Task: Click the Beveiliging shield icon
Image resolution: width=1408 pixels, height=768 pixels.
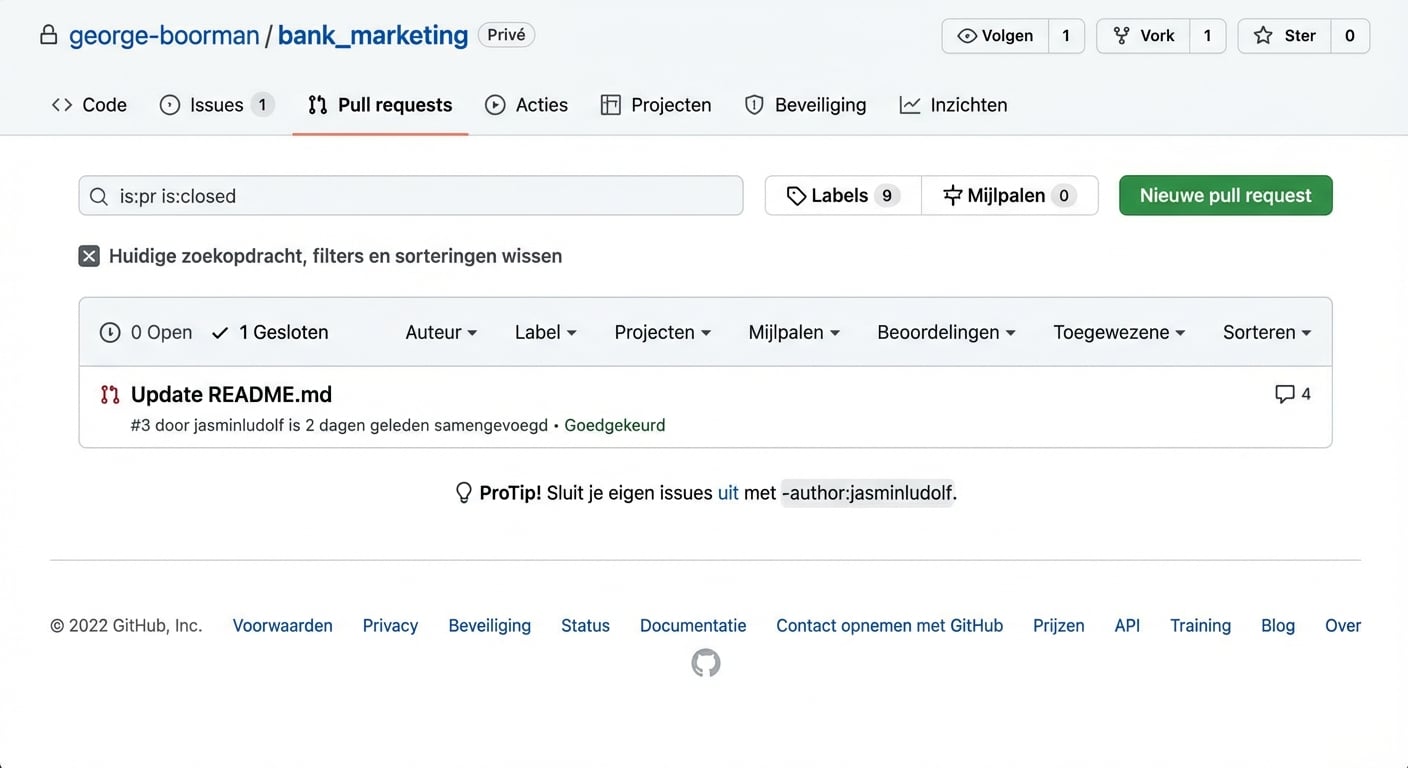Action: point(753,104)
